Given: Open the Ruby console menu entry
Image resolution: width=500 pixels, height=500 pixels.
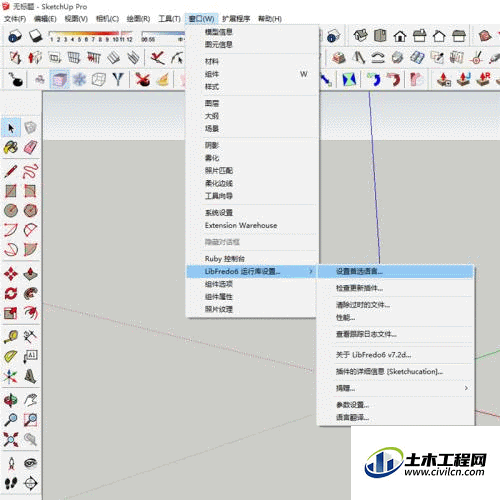Looking at the screenshot, I should click(x=251, y=259).
